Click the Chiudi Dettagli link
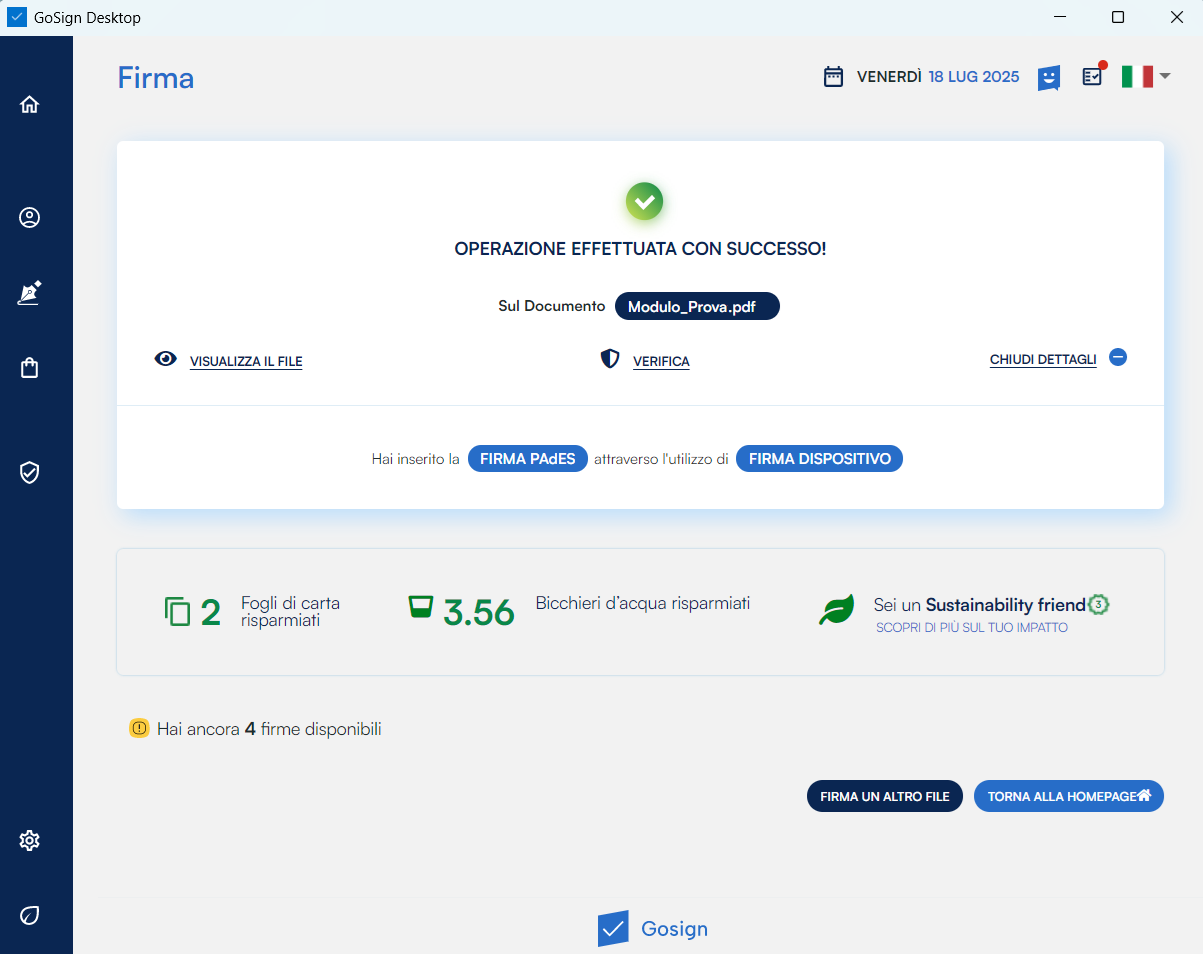 pyautogui.click(x=1042, y=360)
